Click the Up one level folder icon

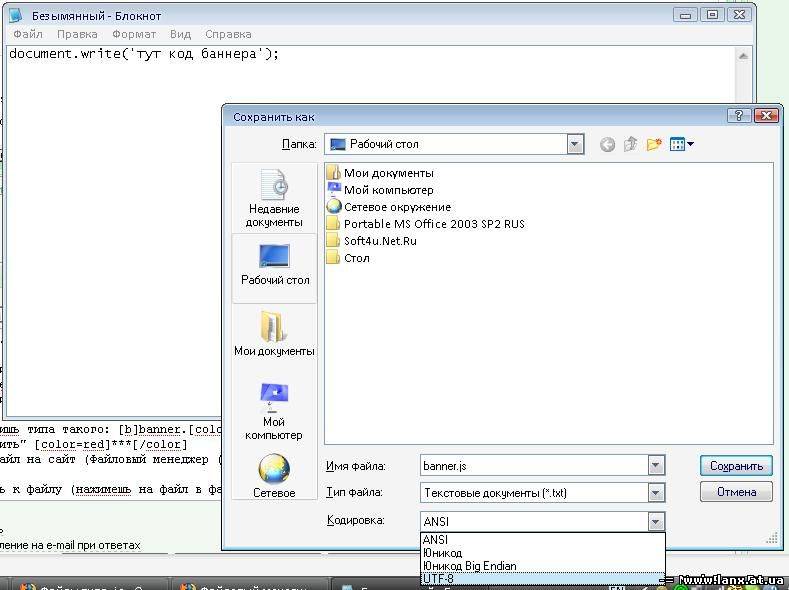click(630, 145)
